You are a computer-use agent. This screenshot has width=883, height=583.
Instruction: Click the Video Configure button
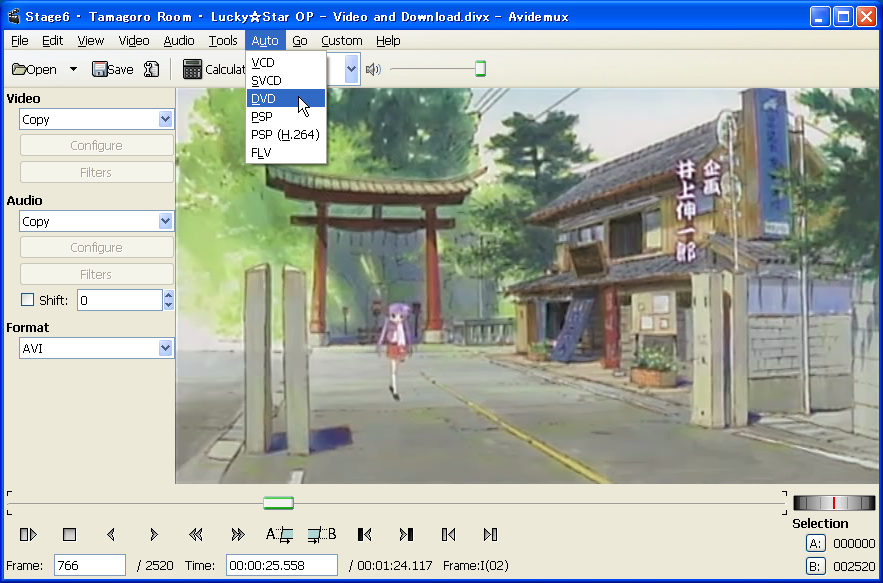[96, 145]
